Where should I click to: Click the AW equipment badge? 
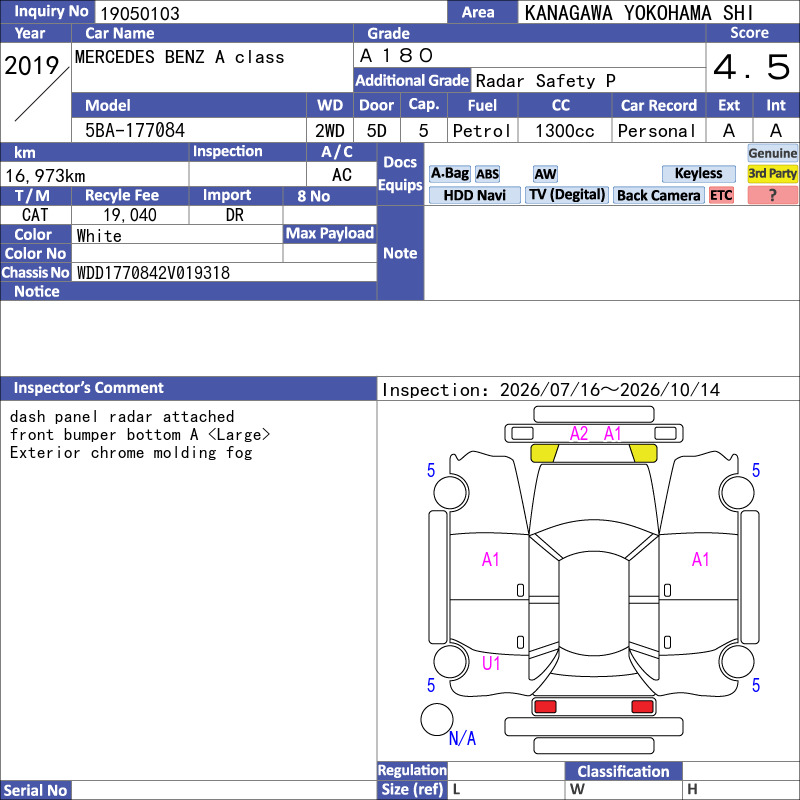(545, 174)
